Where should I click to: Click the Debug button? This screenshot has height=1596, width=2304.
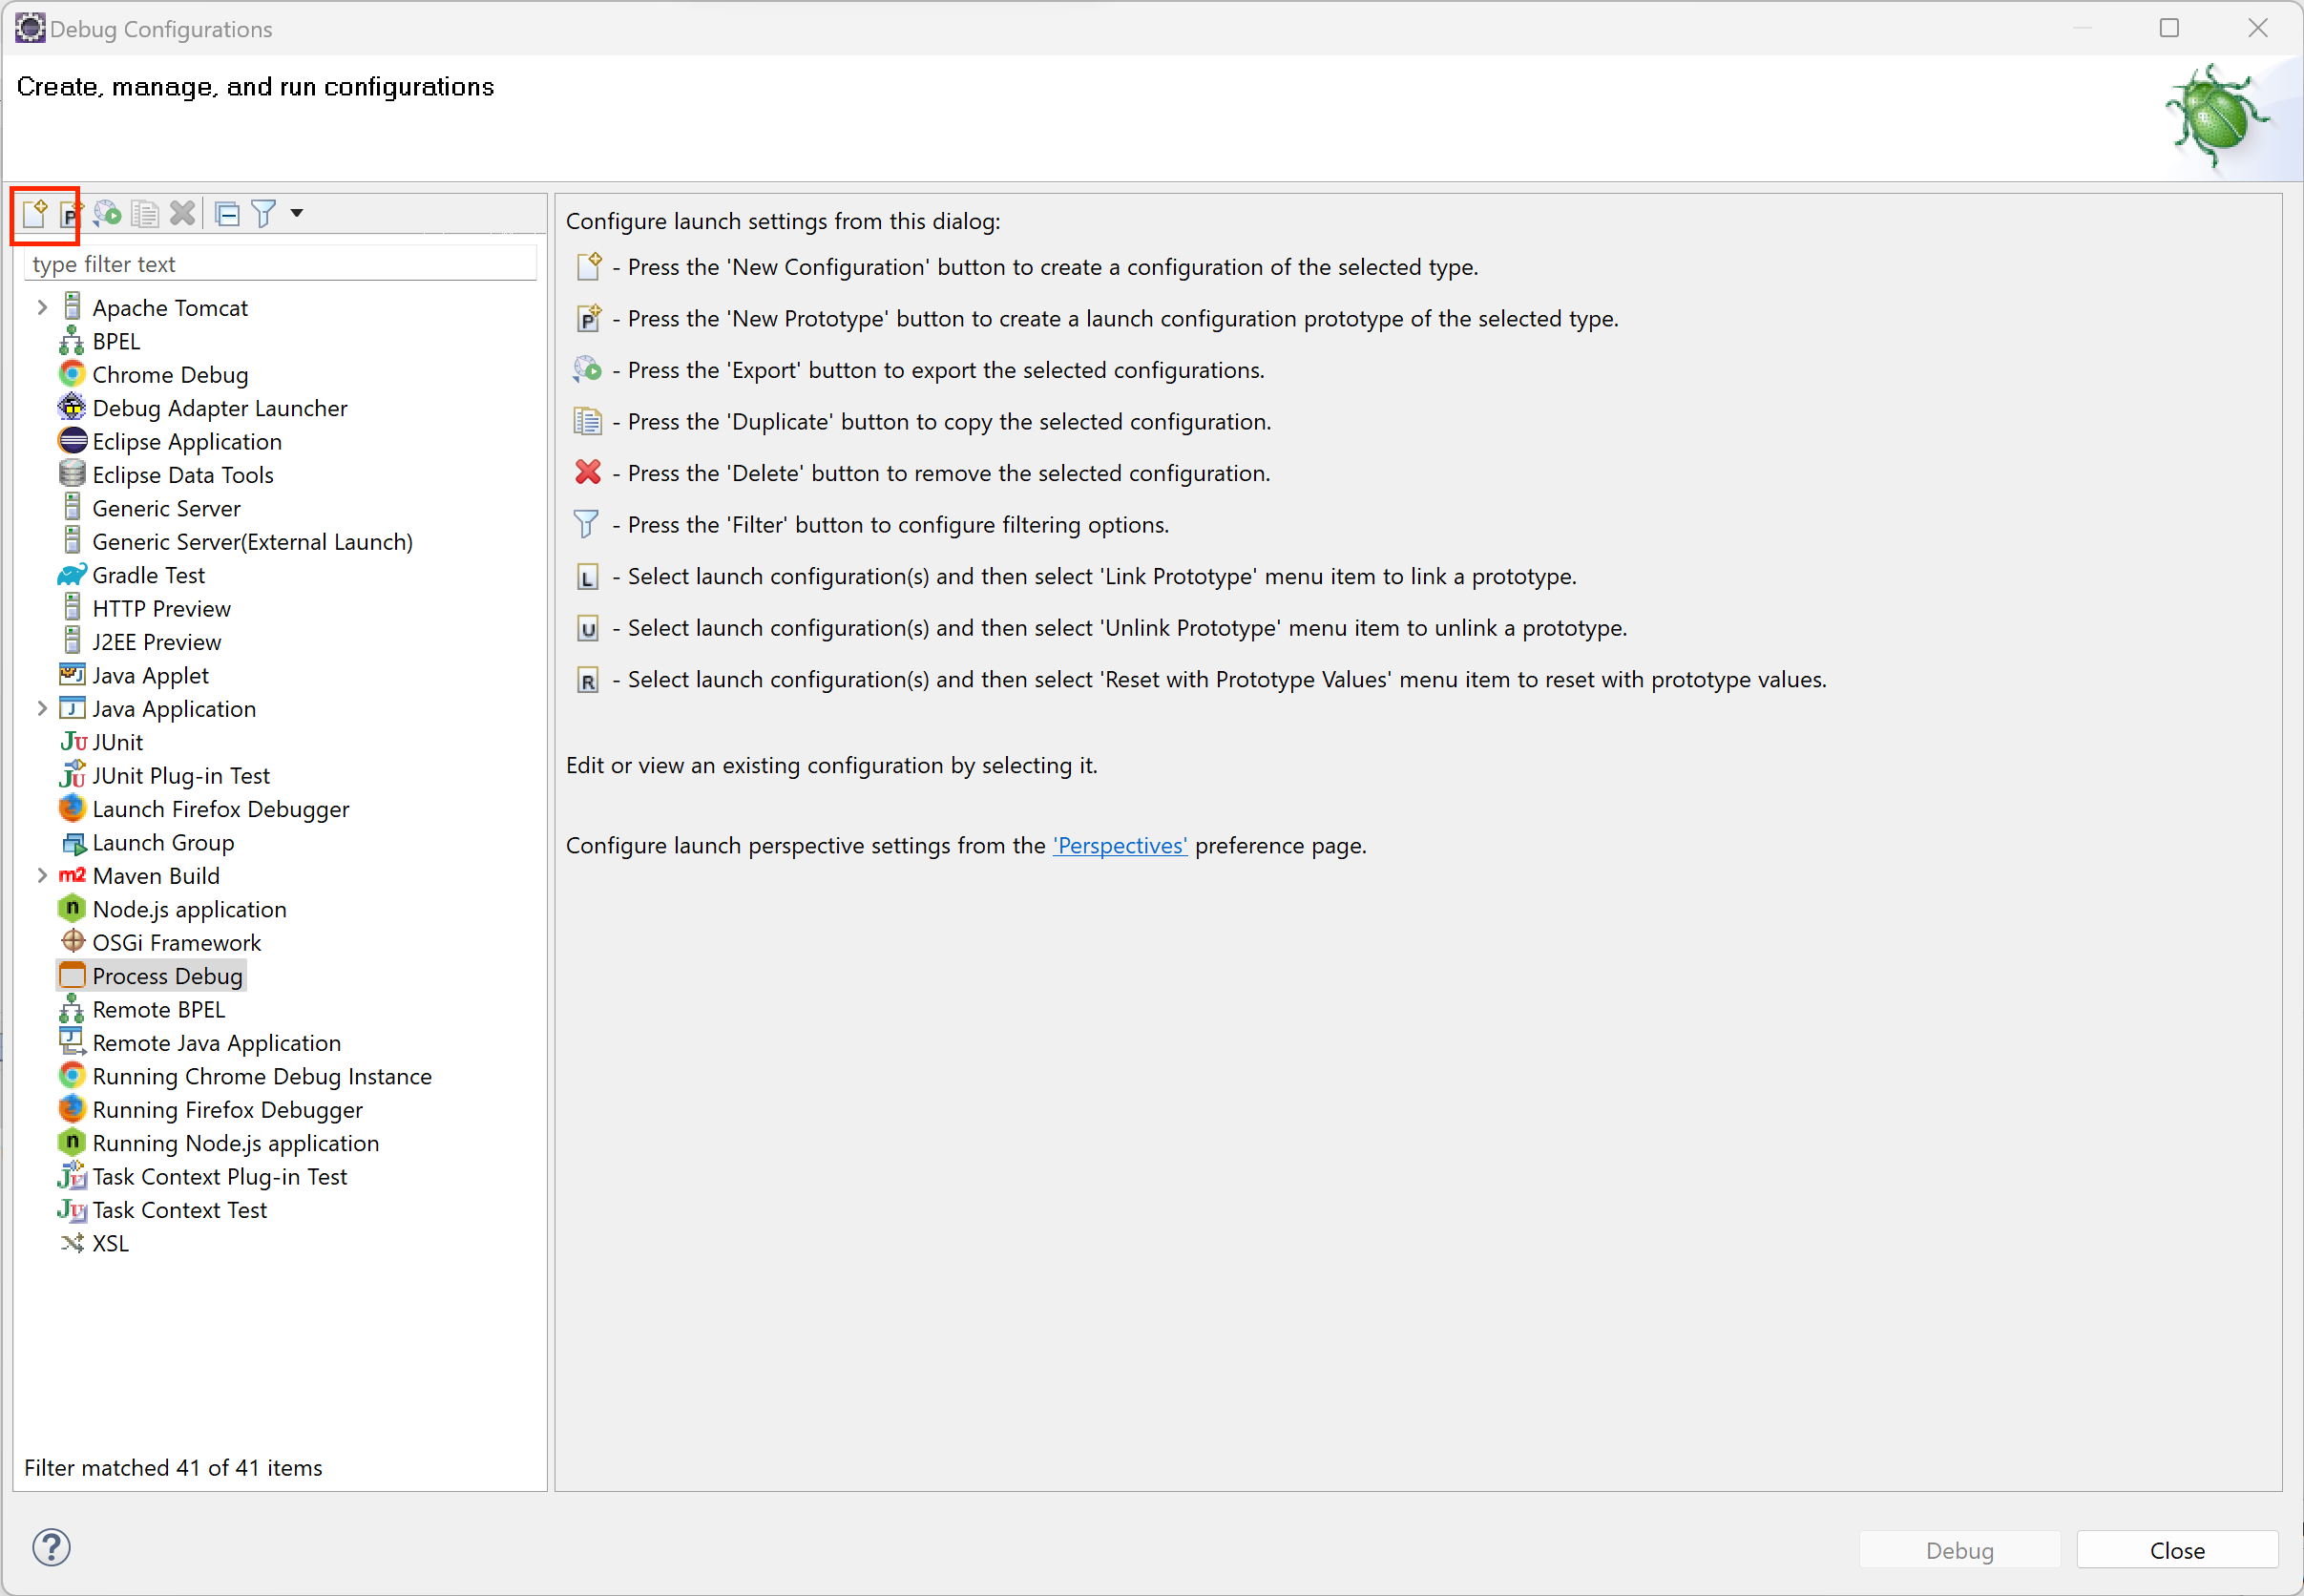coord(1959,1550)
